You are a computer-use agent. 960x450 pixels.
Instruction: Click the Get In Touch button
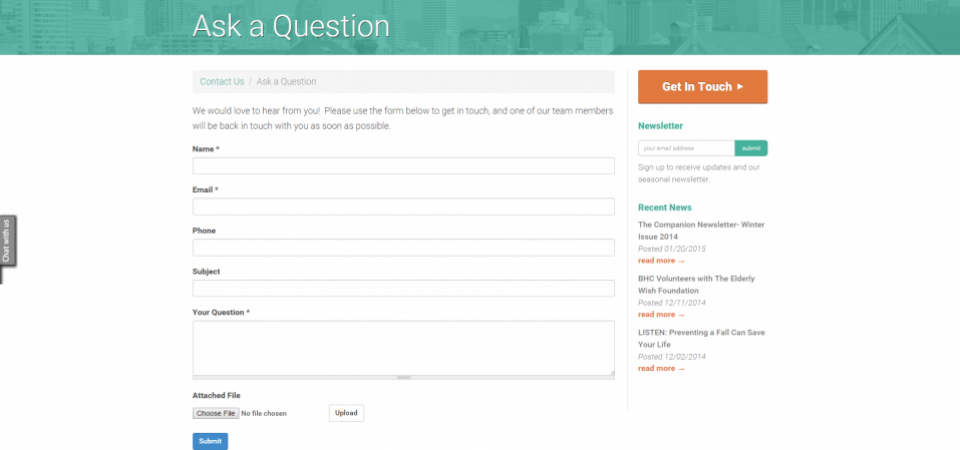click(x=702, y=87)
